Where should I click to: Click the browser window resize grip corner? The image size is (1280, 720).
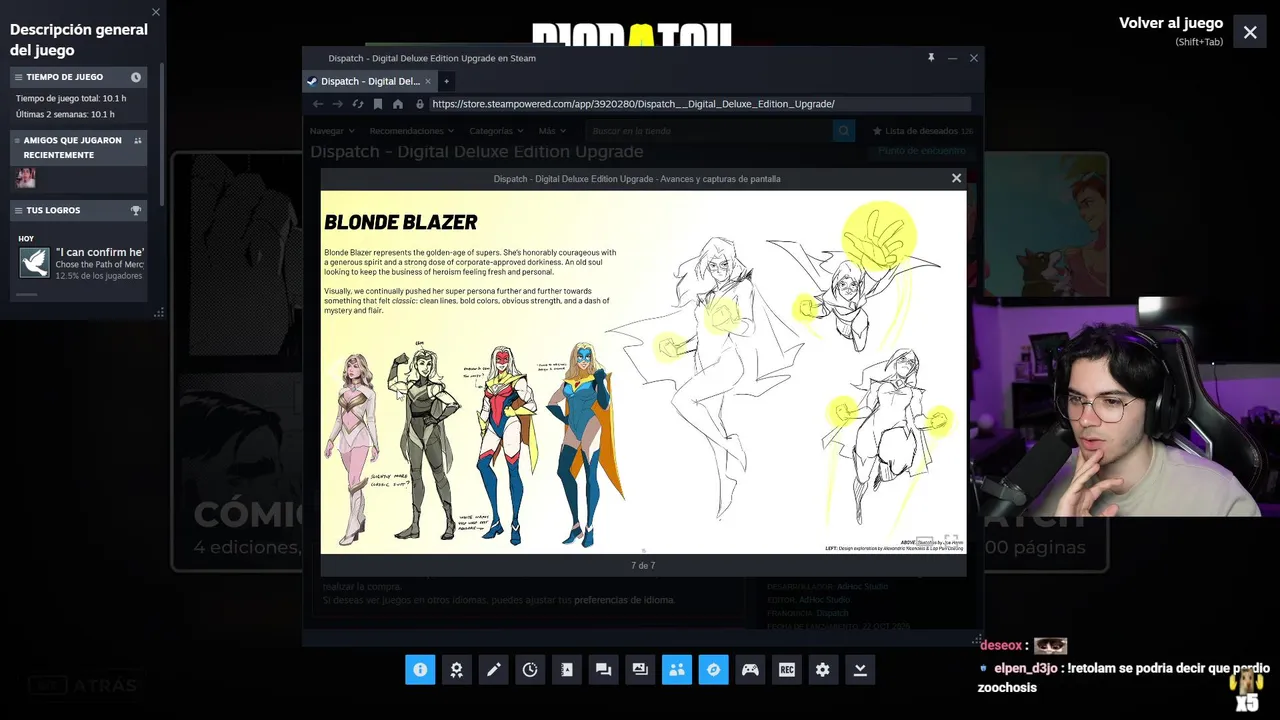pos(977,640)
